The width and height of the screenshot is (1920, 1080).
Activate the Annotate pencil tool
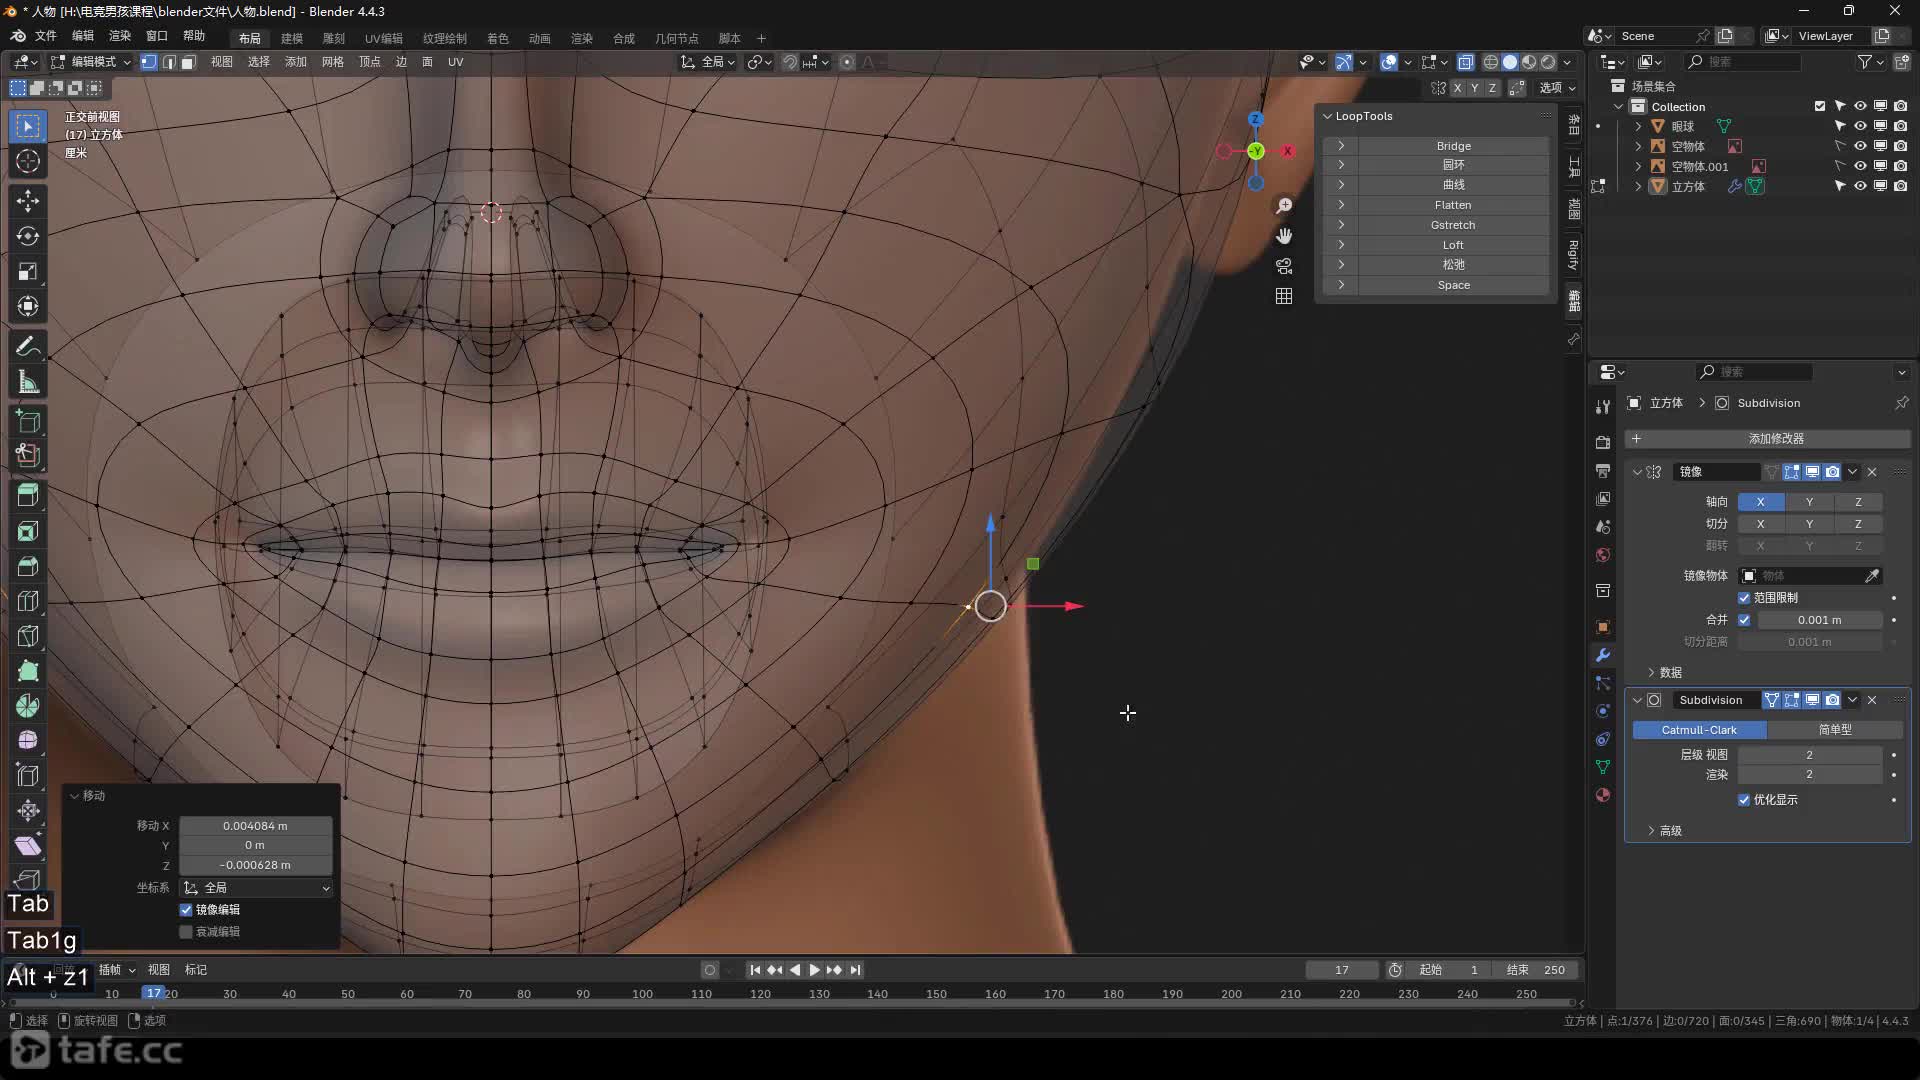click(x=28, y=347)
